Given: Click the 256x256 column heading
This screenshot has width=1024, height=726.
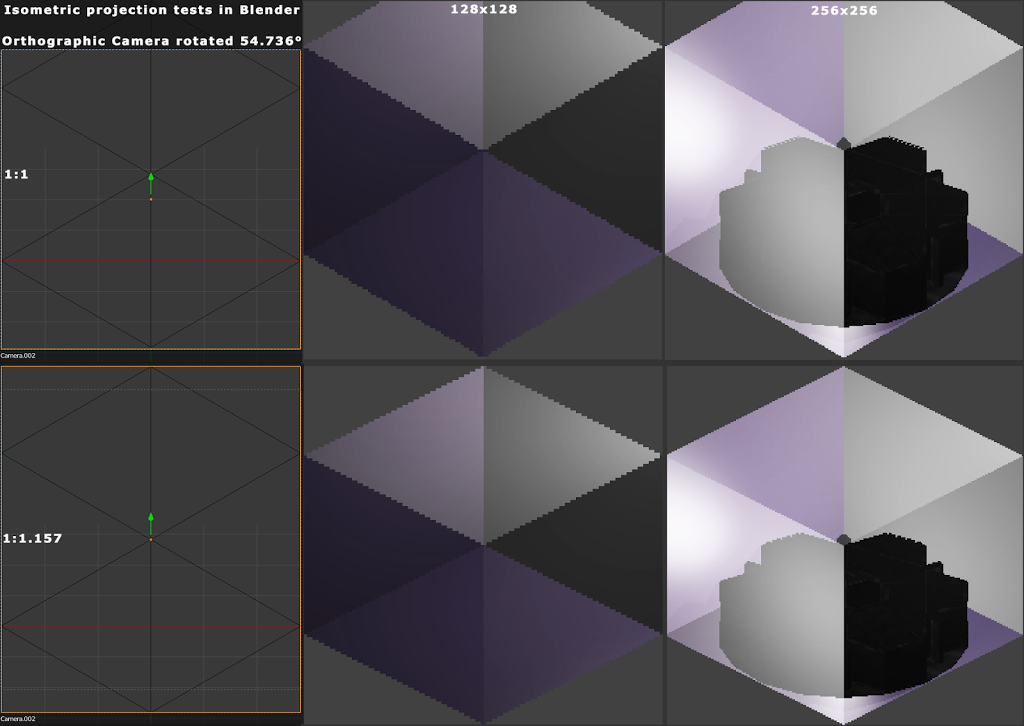Looking at the screenshot, I should (843, 10).
